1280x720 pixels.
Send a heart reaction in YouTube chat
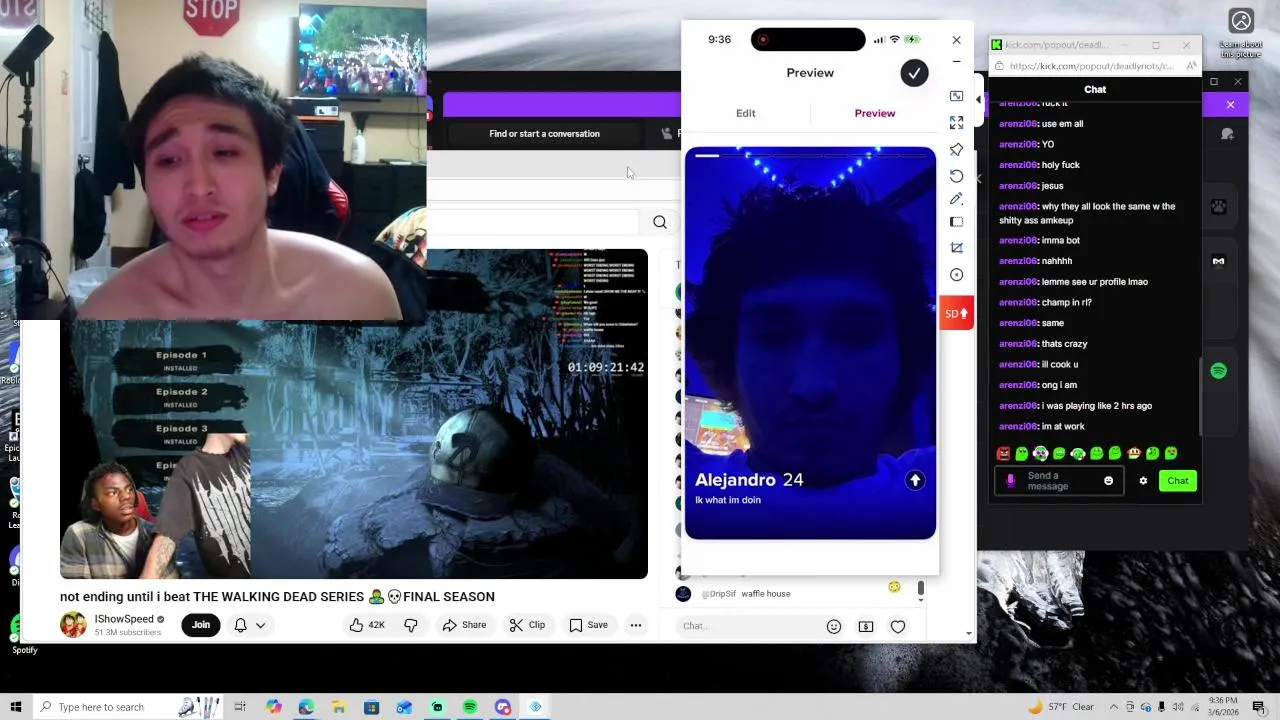[898, 627]
